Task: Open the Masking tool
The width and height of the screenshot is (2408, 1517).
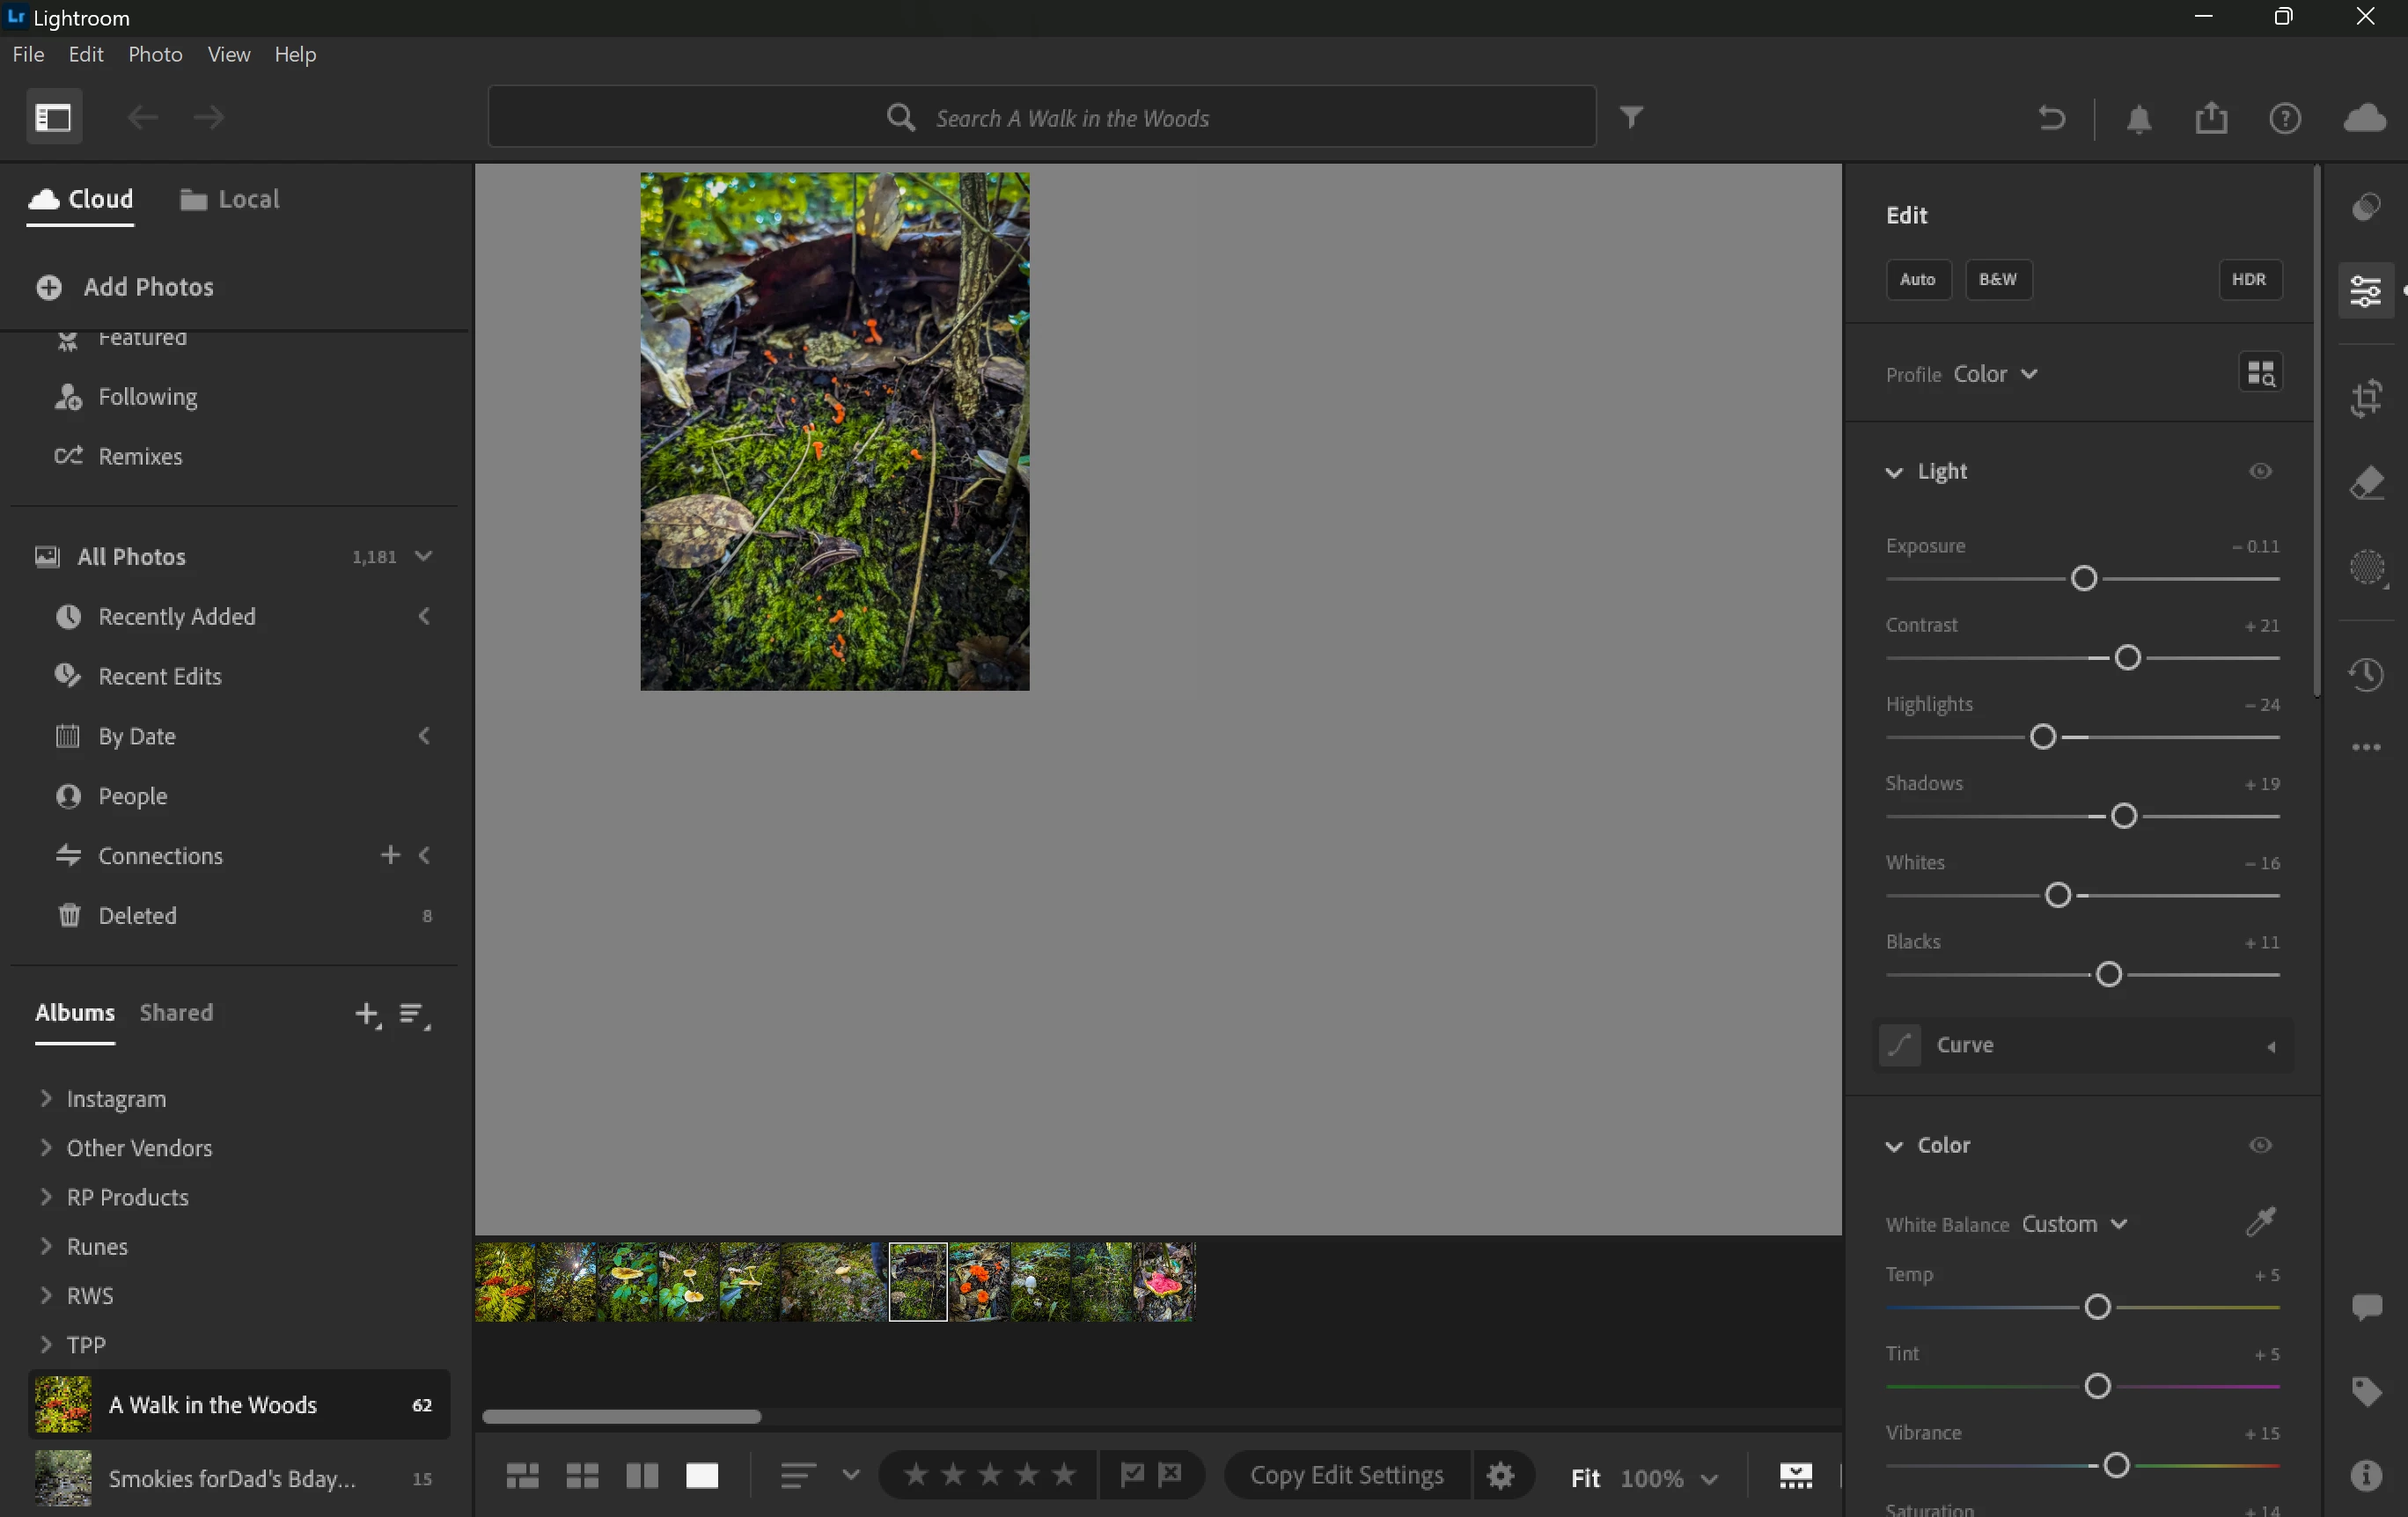Action: pyautogui.click(x=2366, y=568)
